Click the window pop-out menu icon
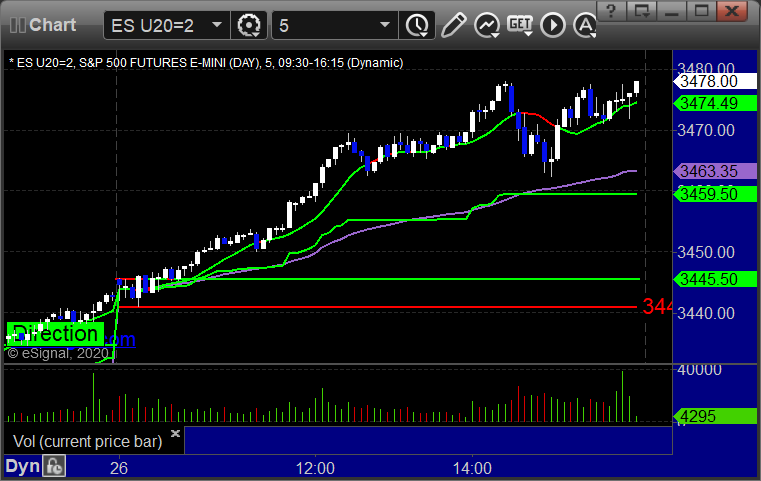This screenshot has height=481, width=761. tap(642, 10)
